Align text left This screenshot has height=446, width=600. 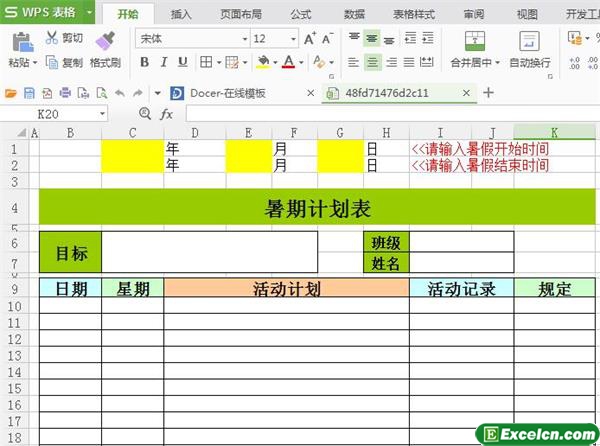[353, 62]
